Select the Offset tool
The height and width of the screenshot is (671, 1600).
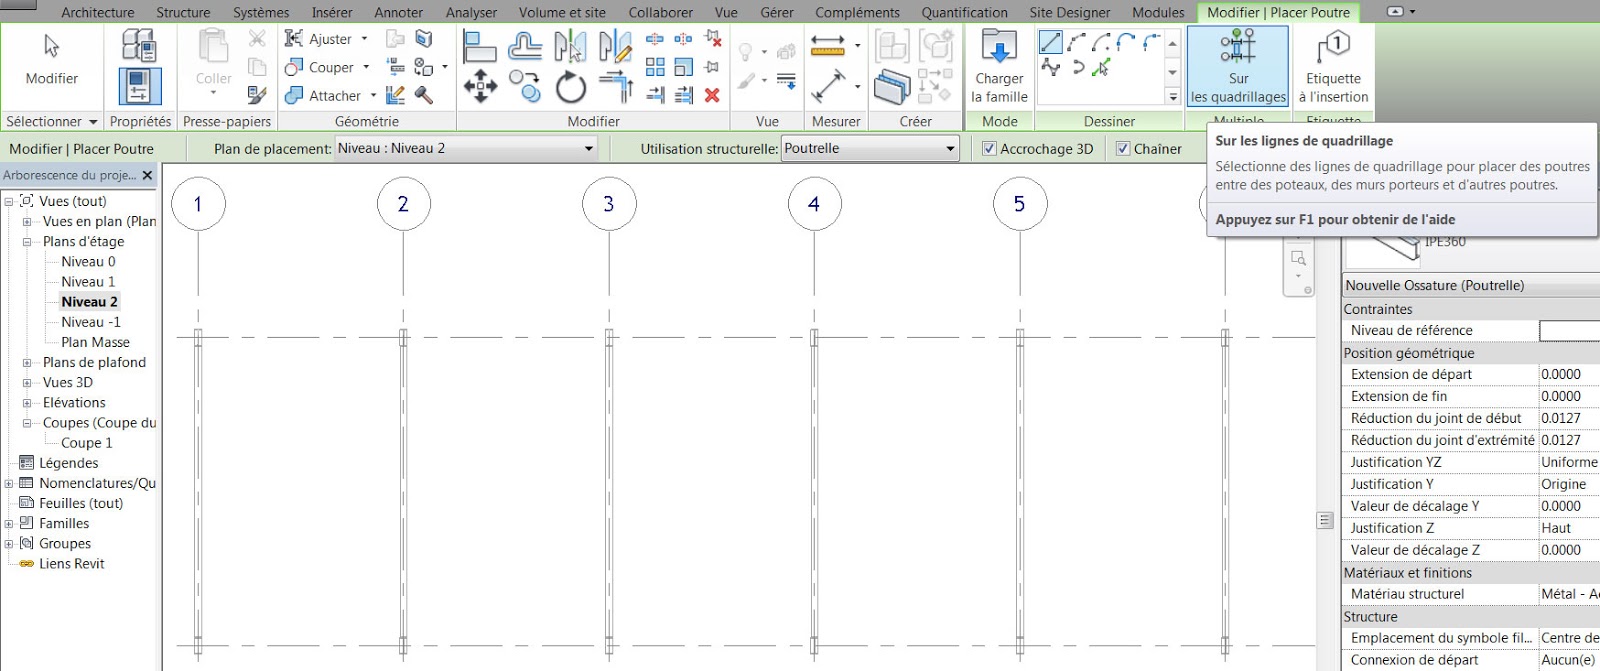tap(524, 46)
